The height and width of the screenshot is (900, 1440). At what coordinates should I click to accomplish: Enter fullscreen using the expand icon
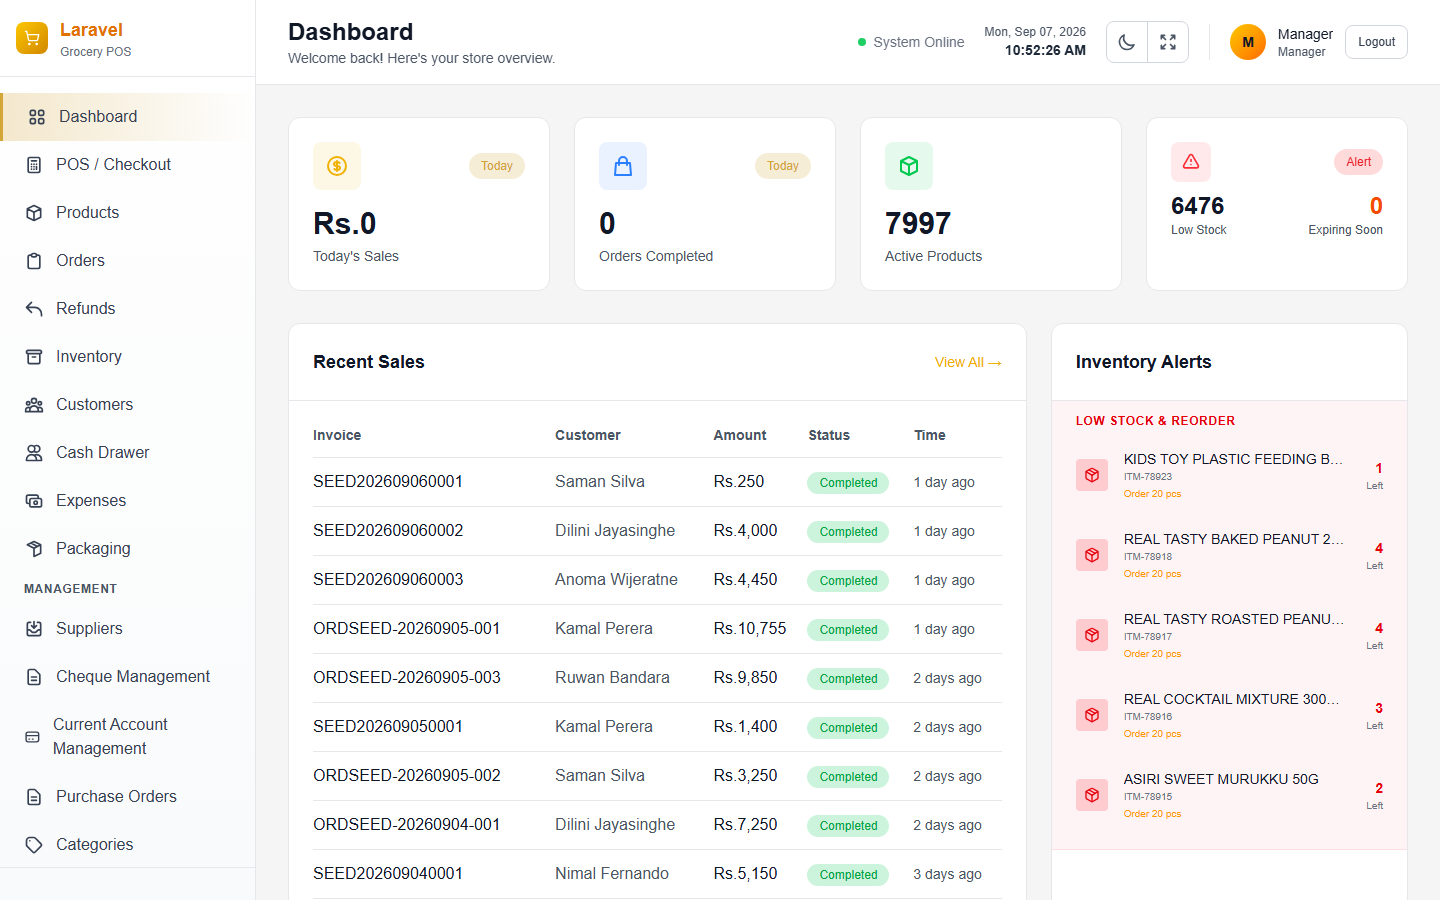click(x=1168, y=42)
